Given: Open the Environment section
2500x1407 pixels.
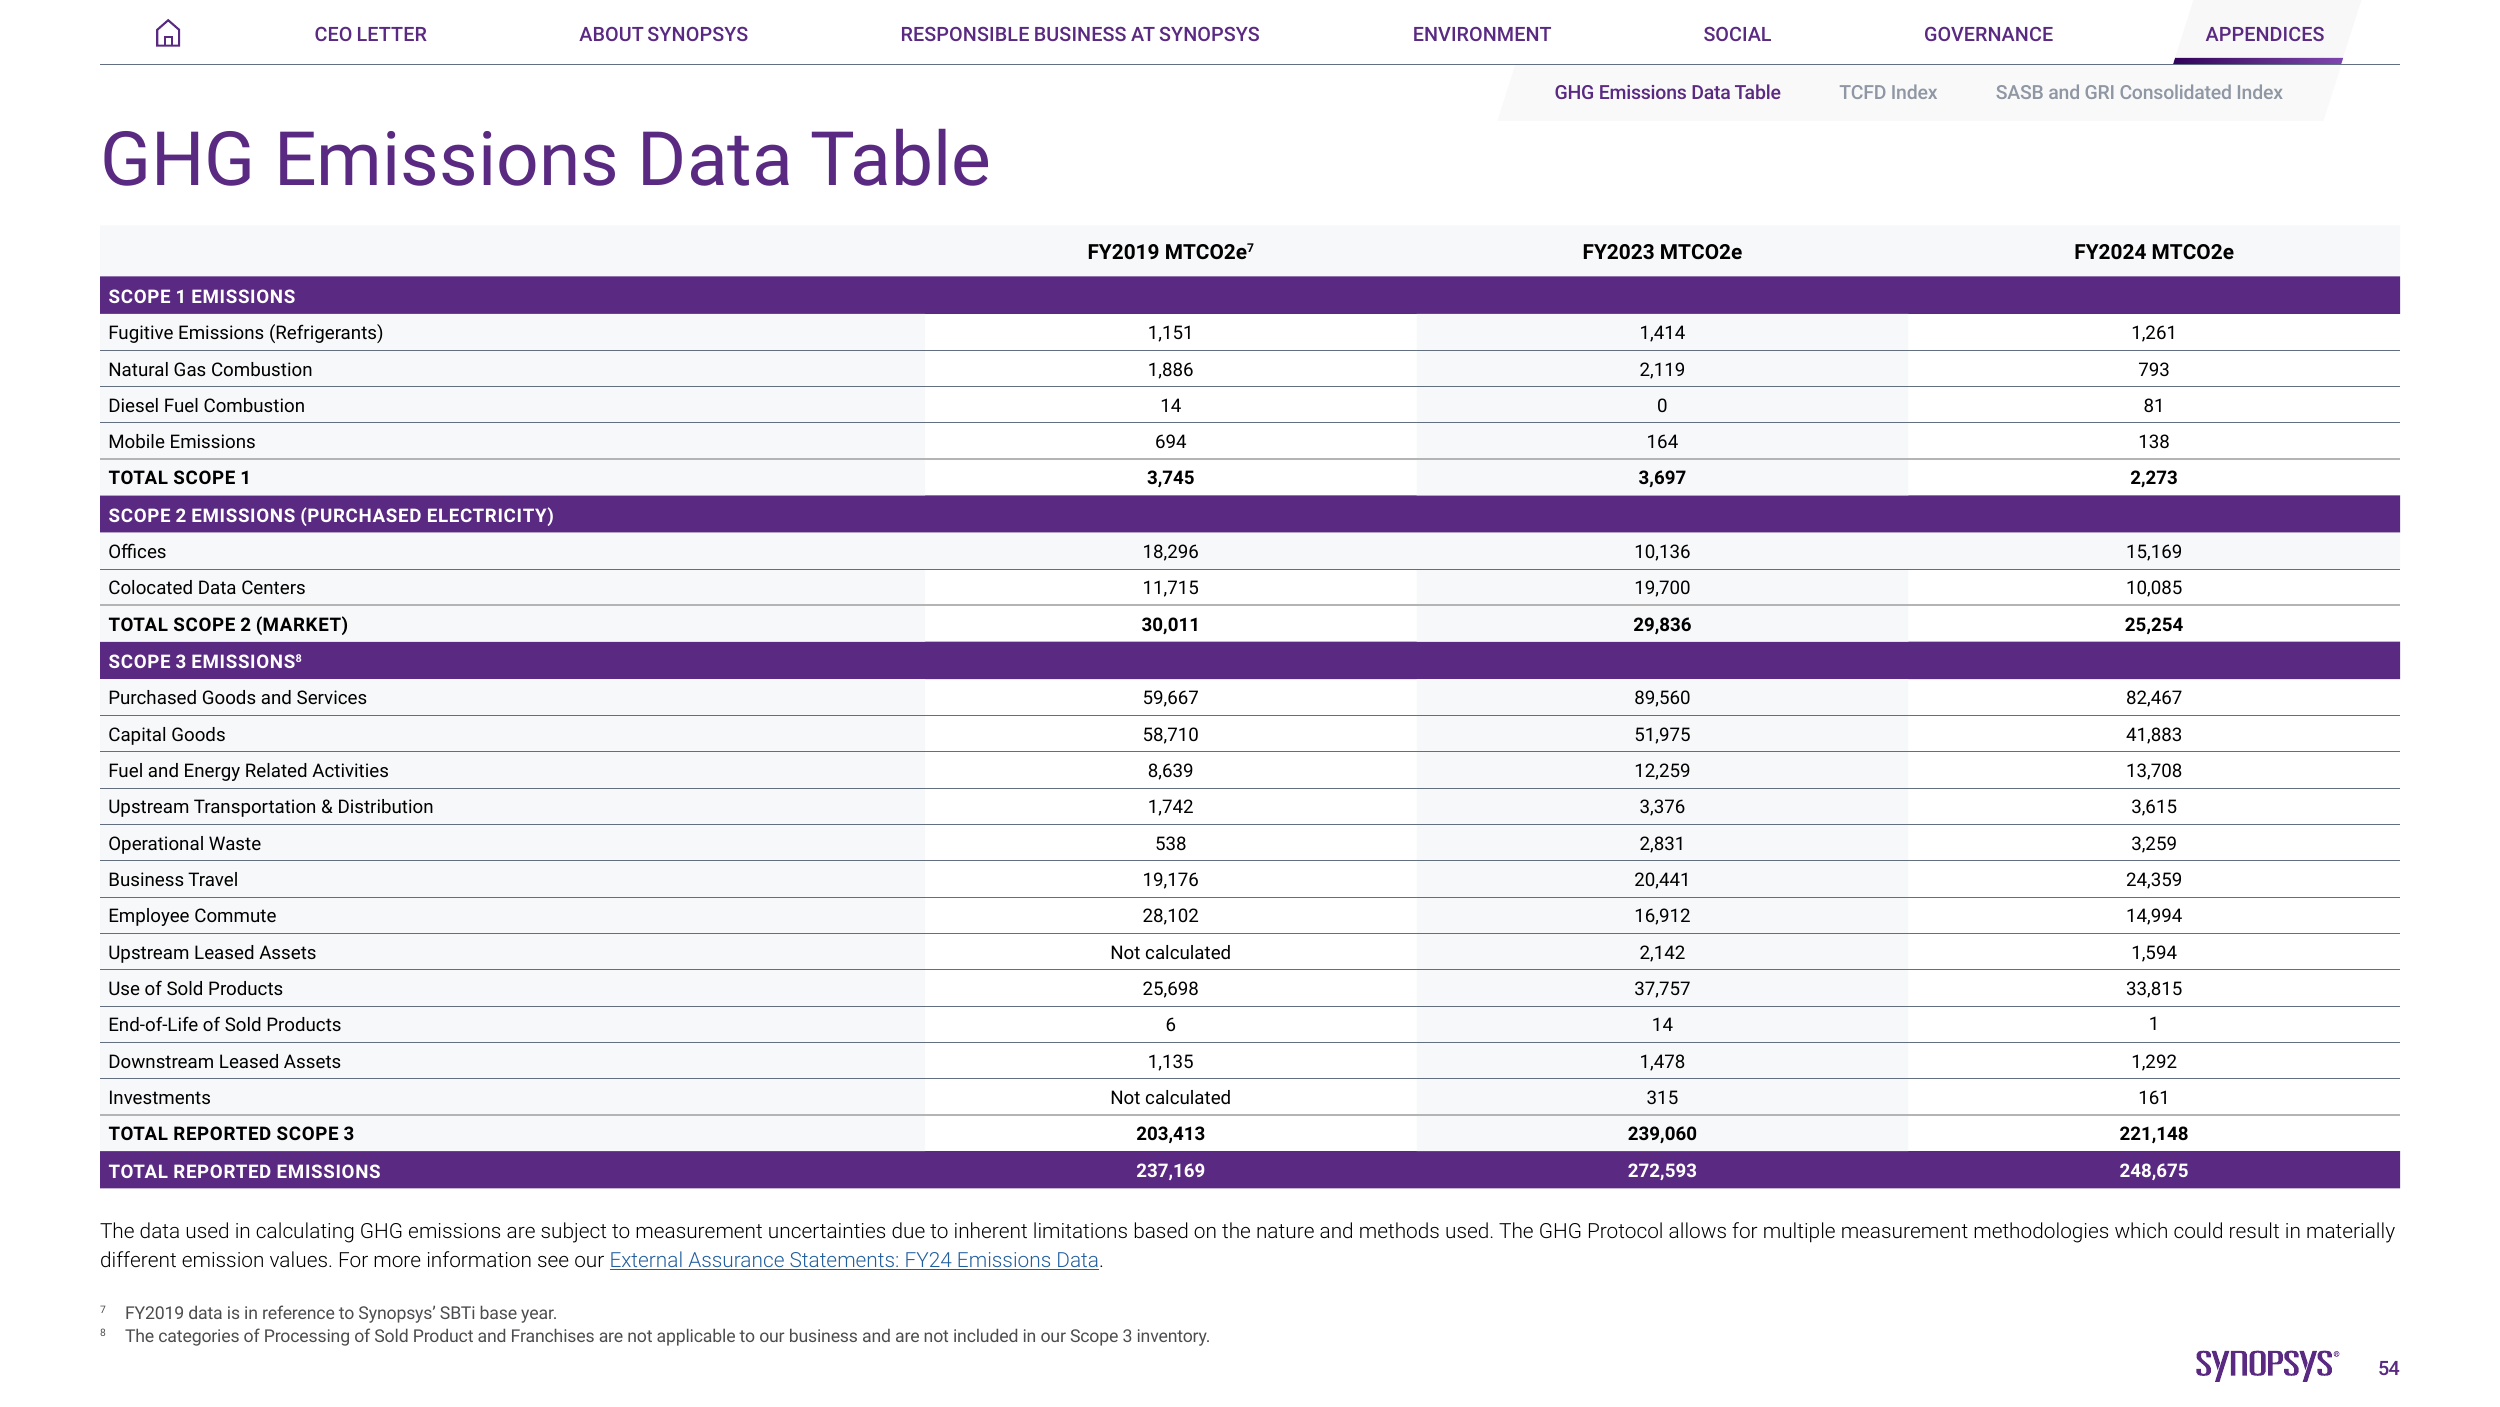Looking at the screenshot, I should pos(1481,34).
